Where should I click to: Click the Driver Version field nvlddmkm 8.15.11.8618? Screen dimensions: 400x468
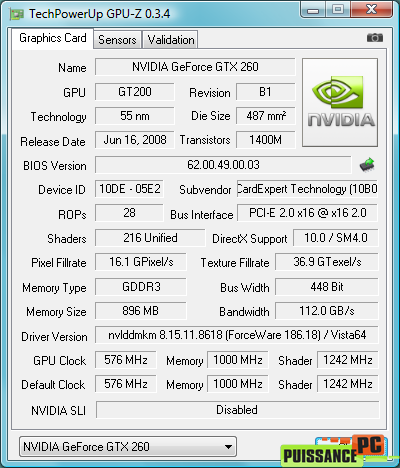pos(237,335)
